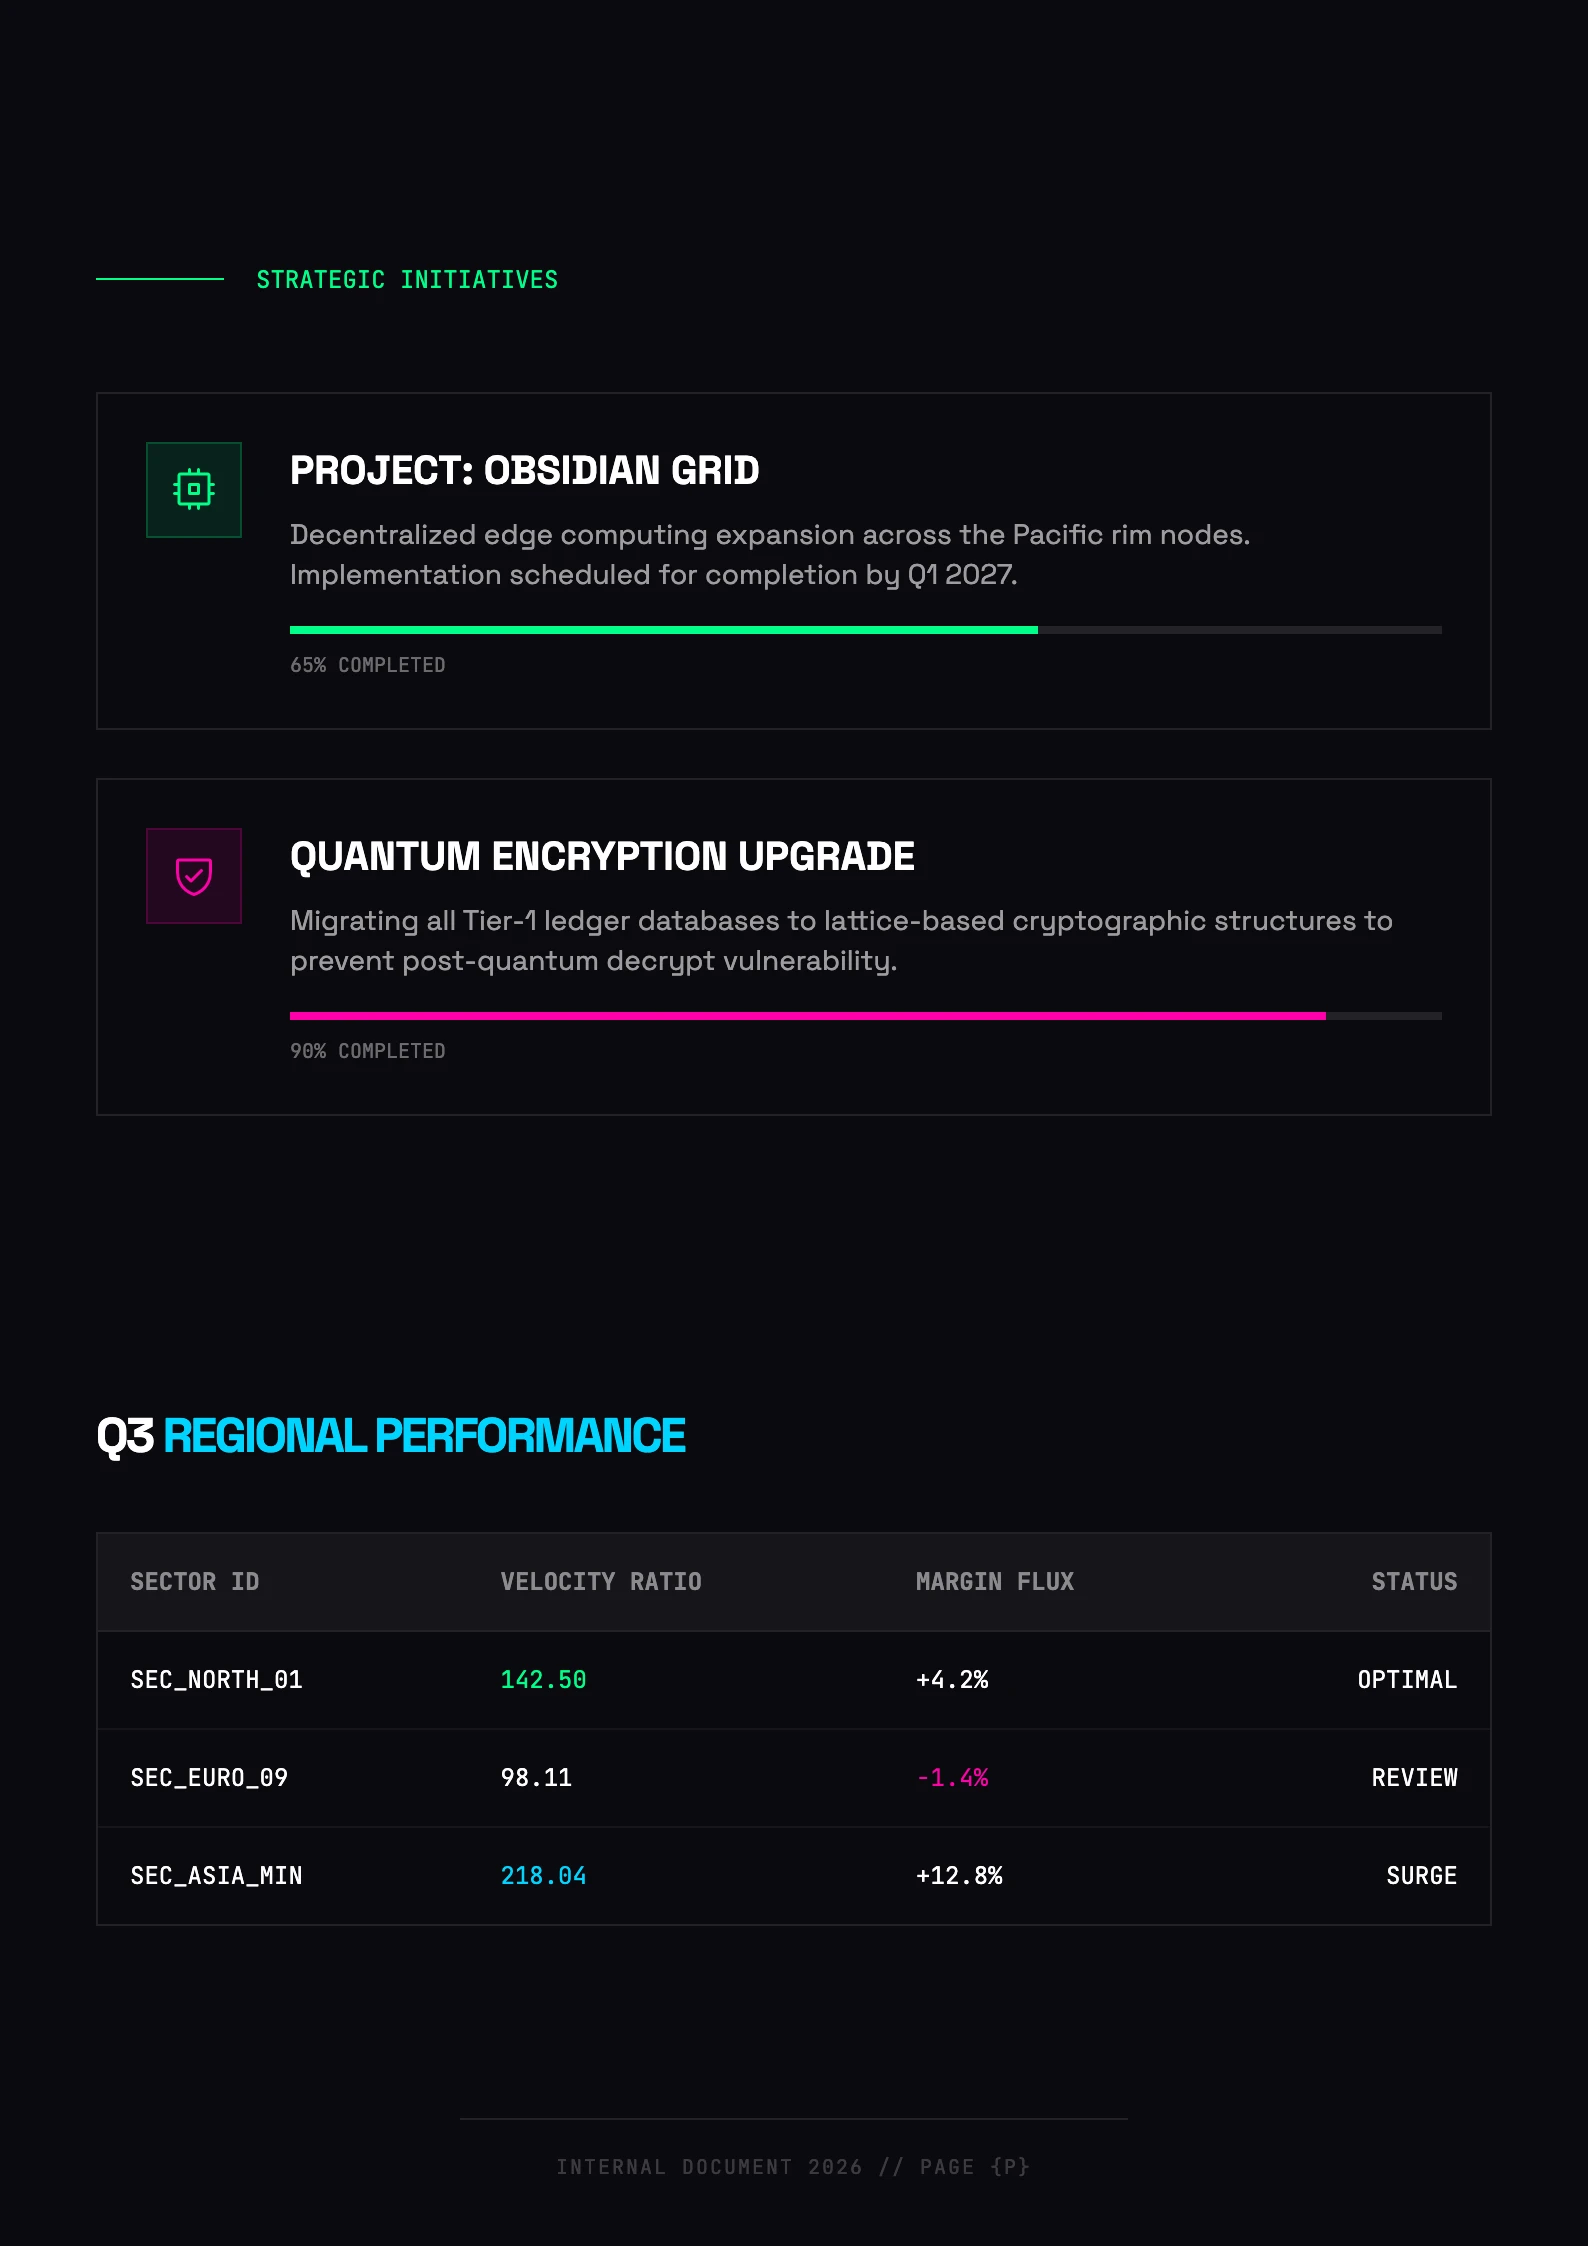
Task: Click the Strategic Initiatives section label
Action: click(407, 280)
